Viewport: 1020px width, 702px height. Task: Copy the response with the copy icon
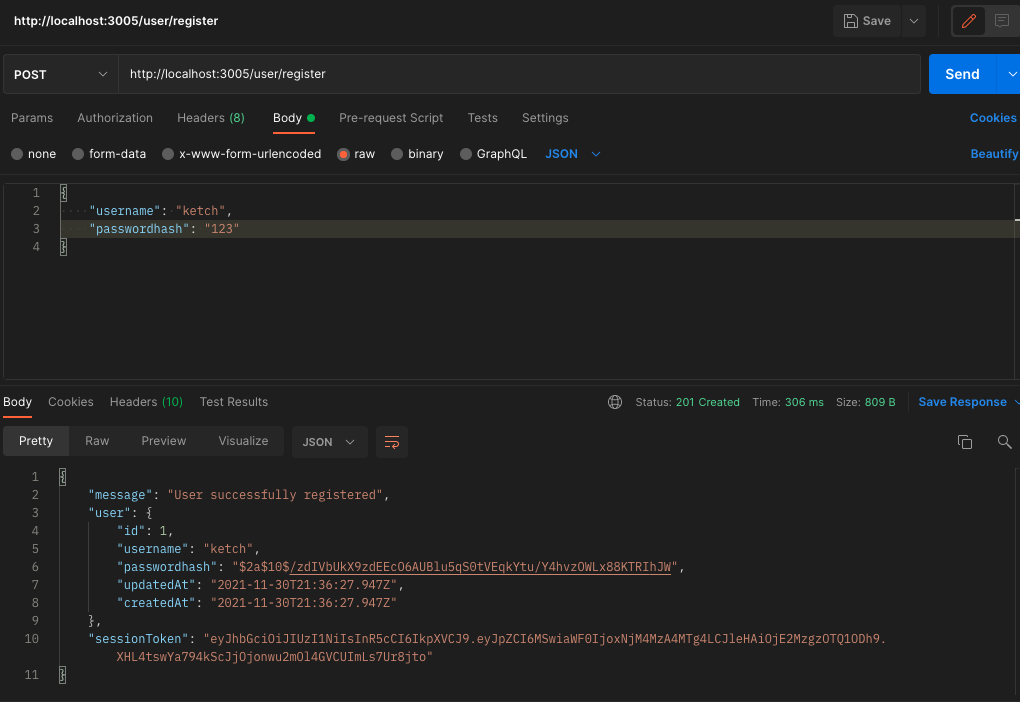click(x=965, y=442)
